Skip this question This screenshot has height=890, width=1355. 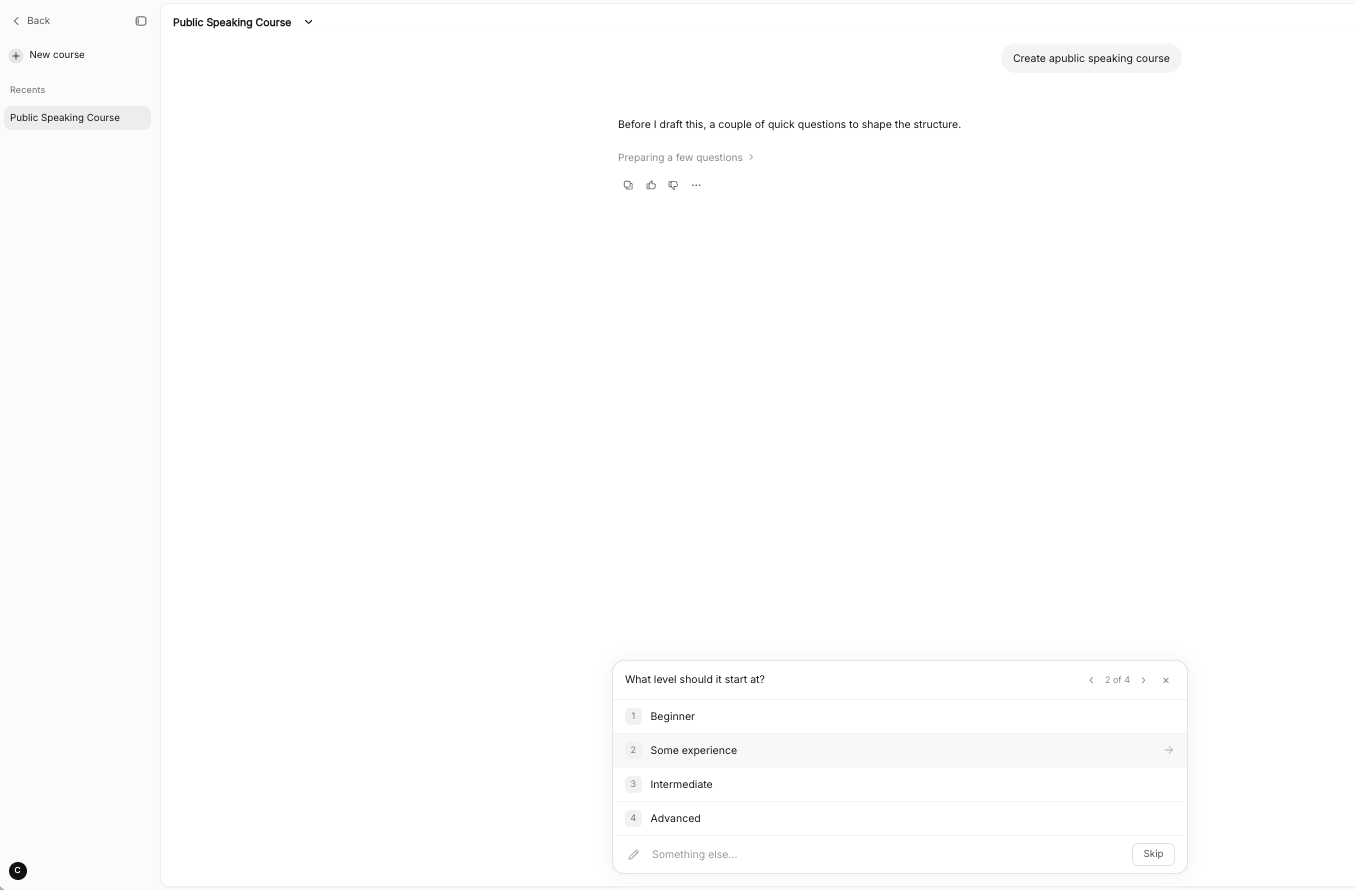[x=1153, y=854]
